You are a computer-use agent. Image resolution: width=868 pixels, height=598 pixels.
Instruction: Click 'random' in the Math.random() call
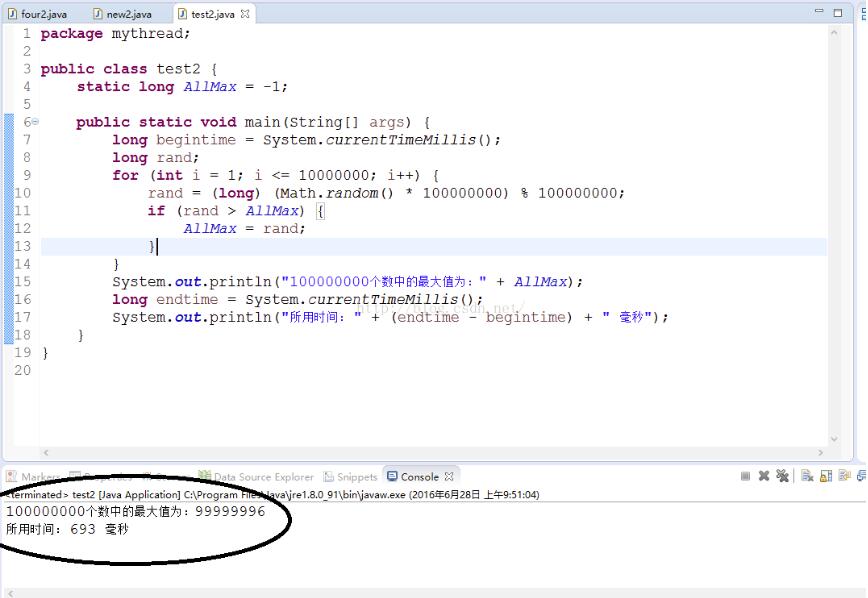(x=352, y=193)
